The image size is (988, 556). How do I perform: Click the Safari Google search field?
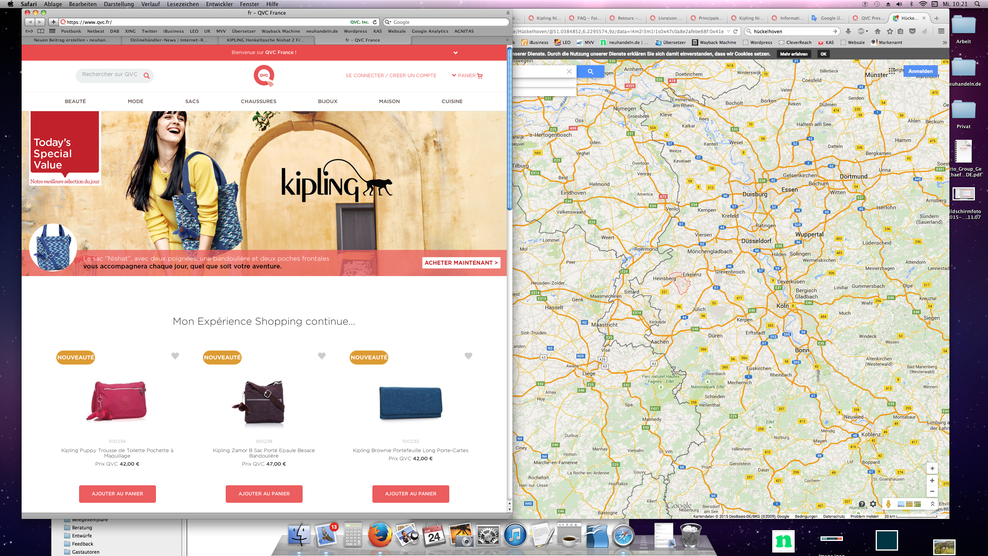coord(445,22)
